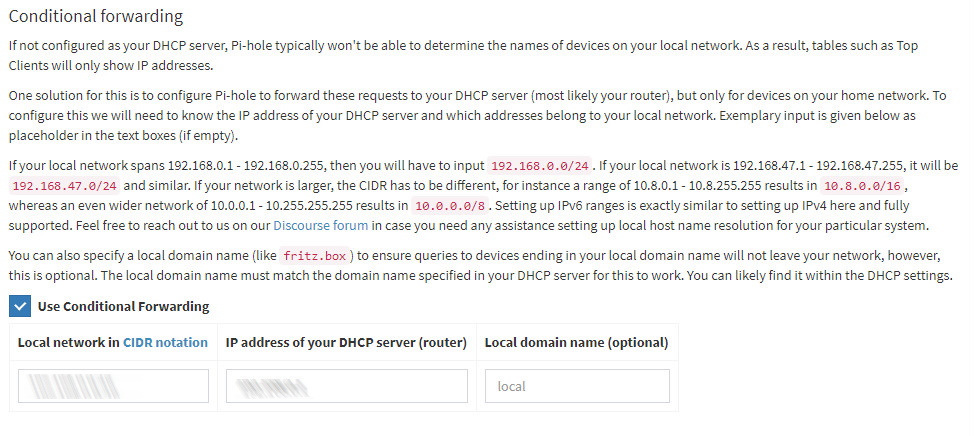This screenshot has height=436, width=975.
Task: Click the 10.8.0.0/16 code example
Action: click(862, 186)
